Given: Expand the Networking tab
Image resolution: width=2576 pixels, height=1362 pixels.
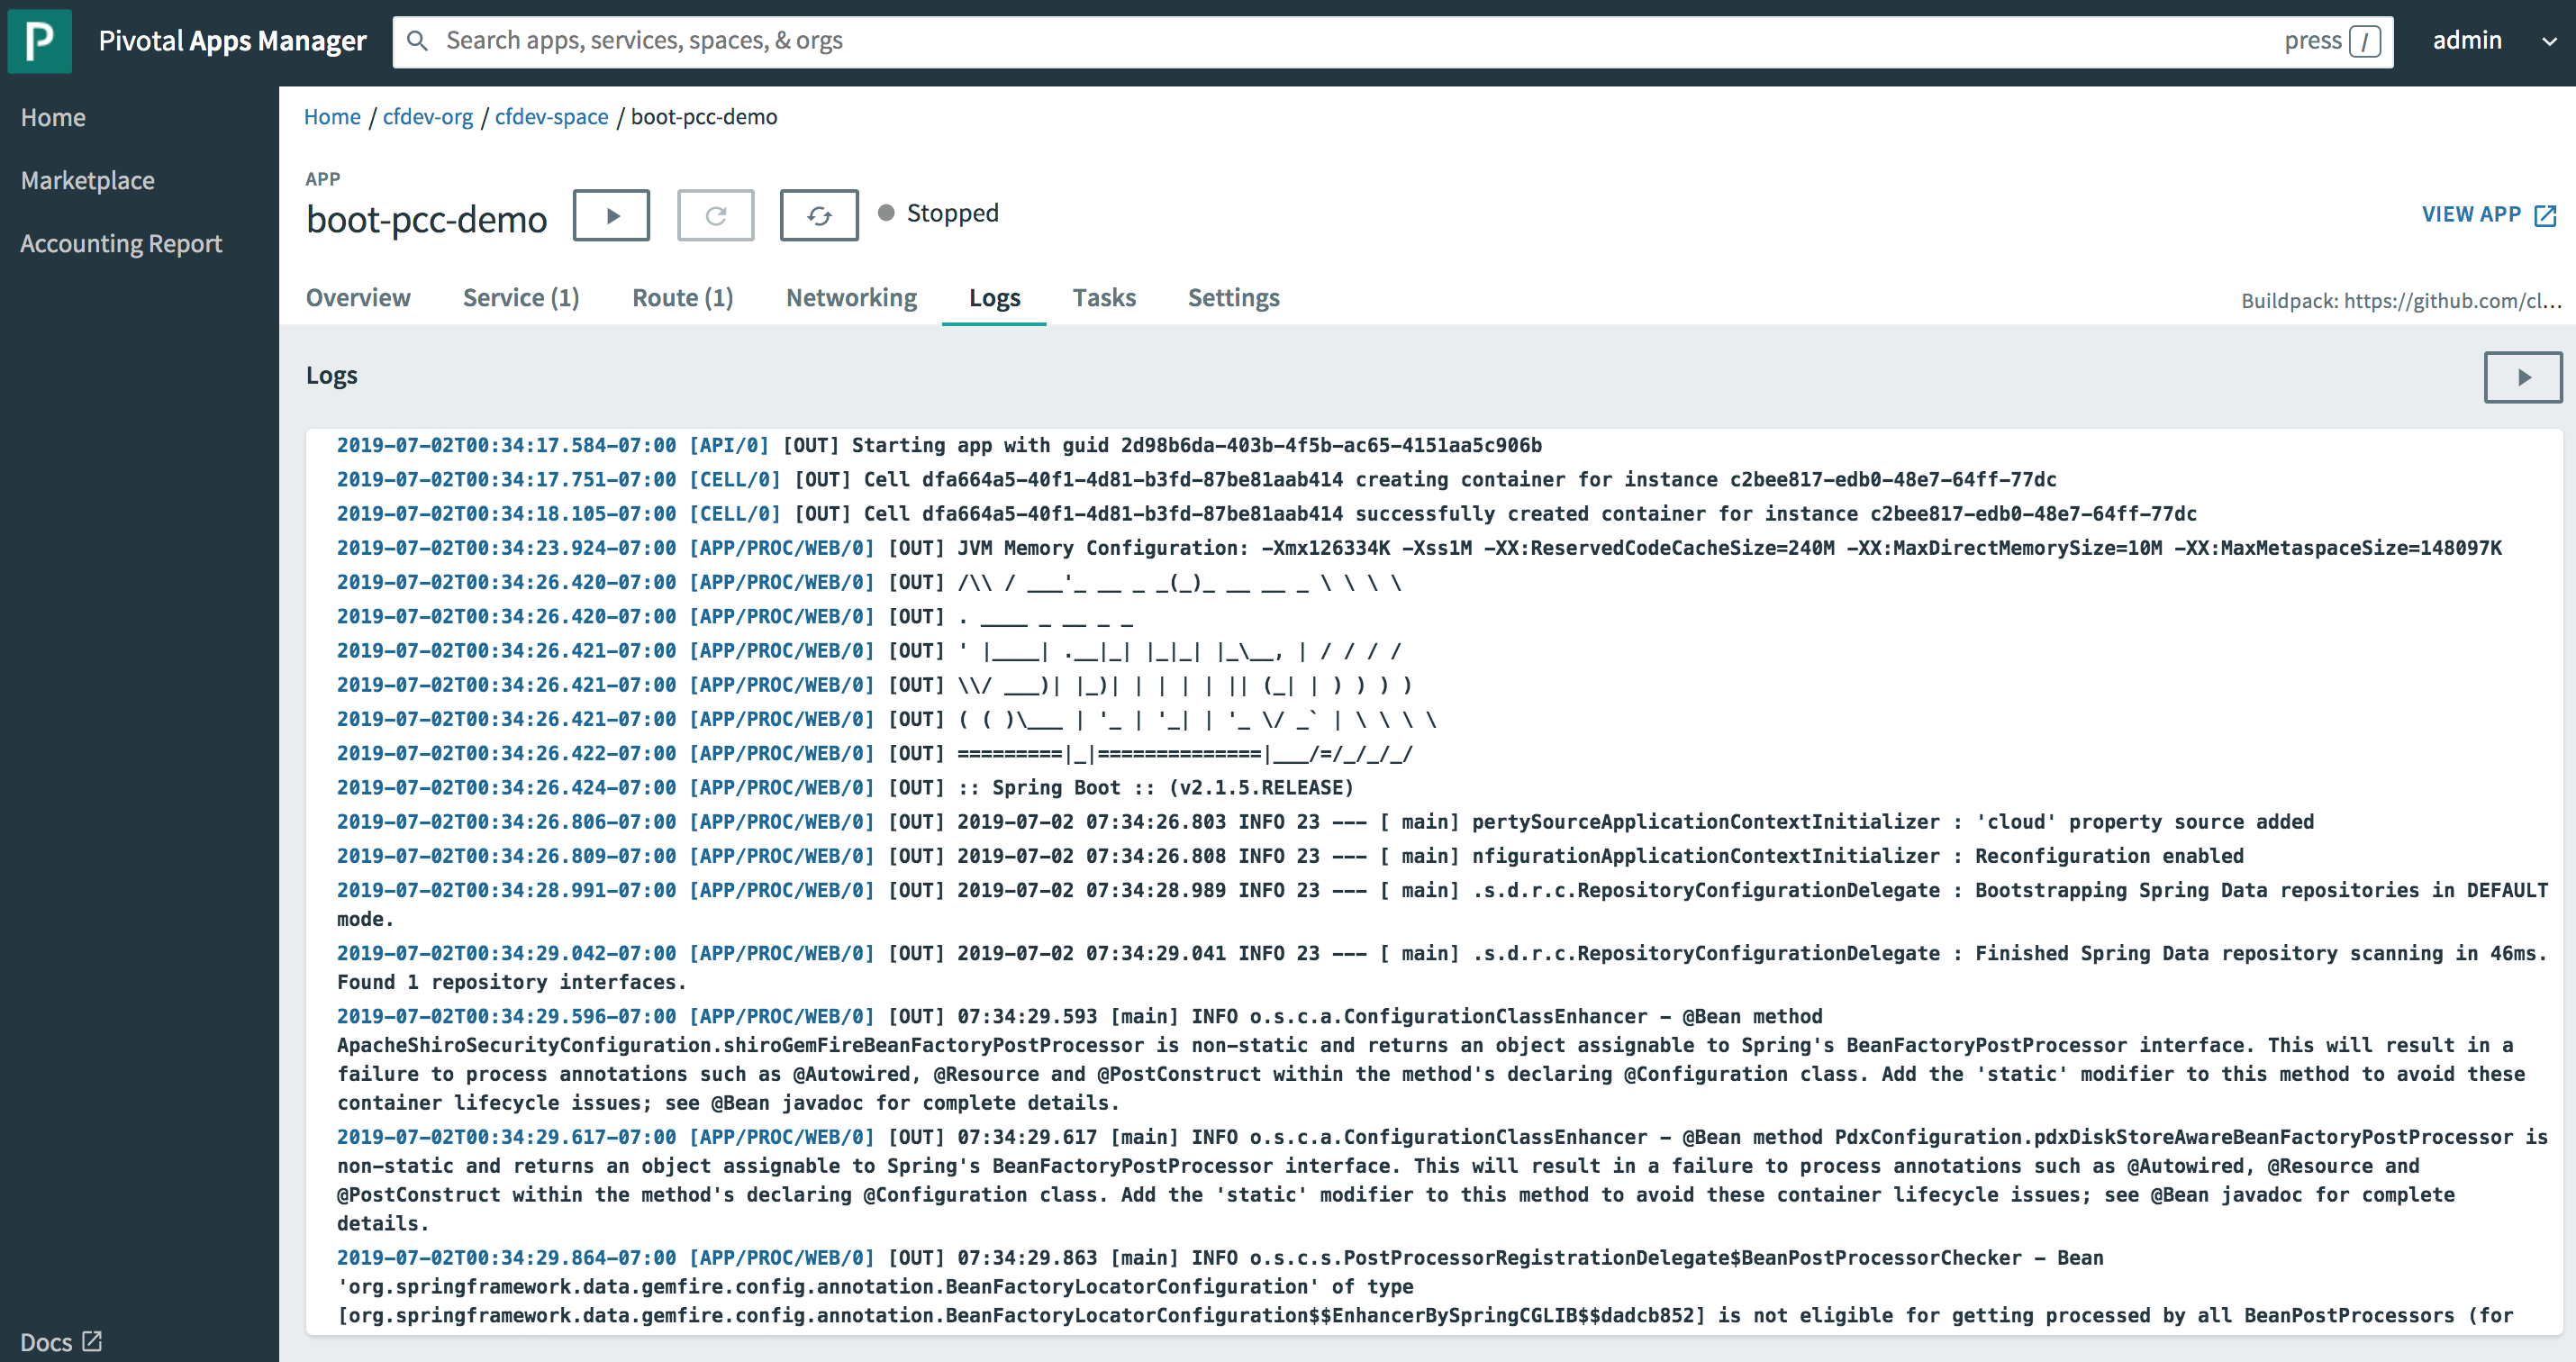Looking at the screenshot, I should point(852,296).
